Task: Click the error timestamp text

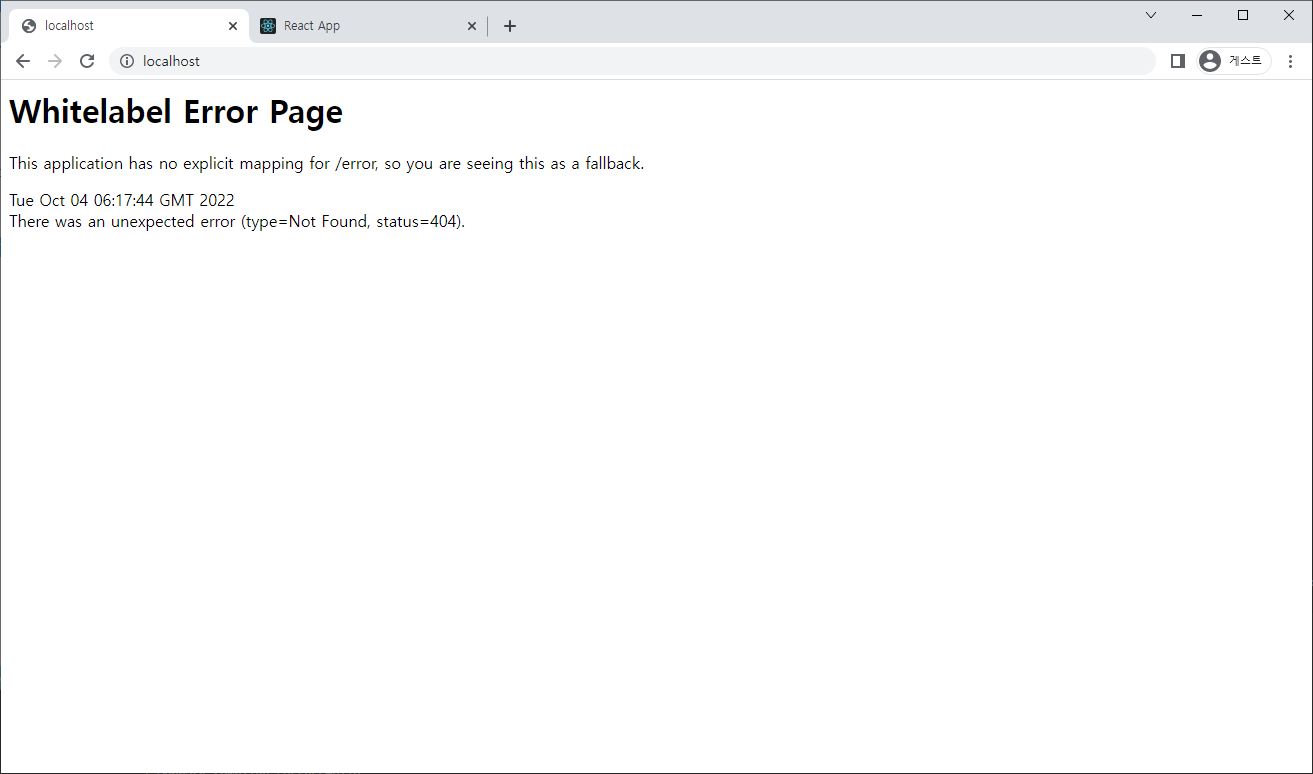Action: [120, 200]
